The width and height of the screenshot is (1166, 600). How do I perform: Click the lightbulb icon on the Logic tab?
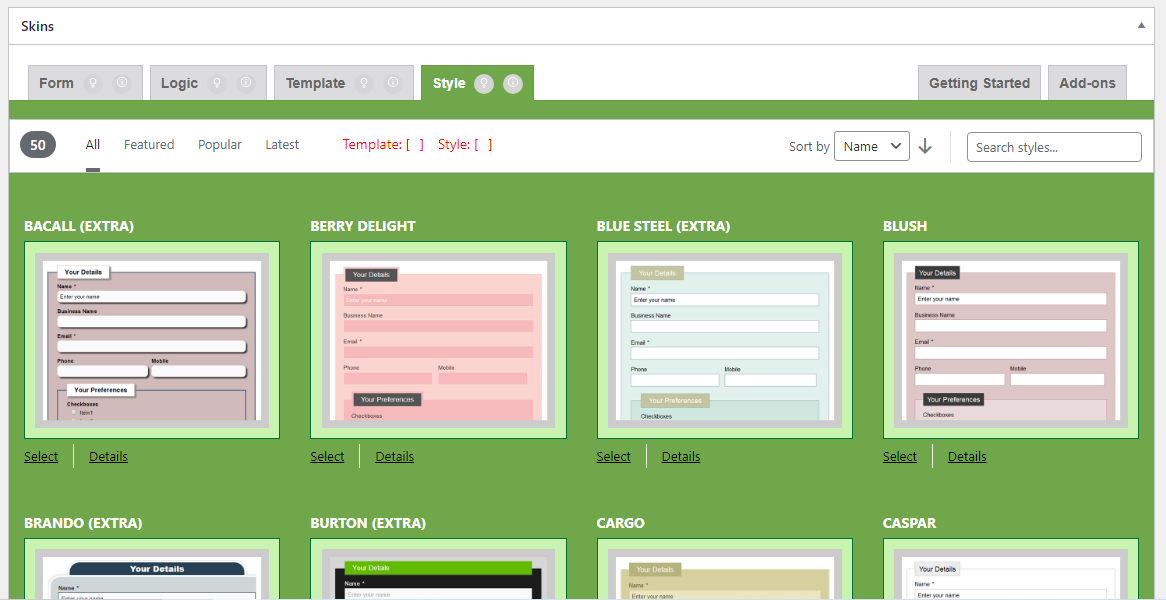[217, 83]
